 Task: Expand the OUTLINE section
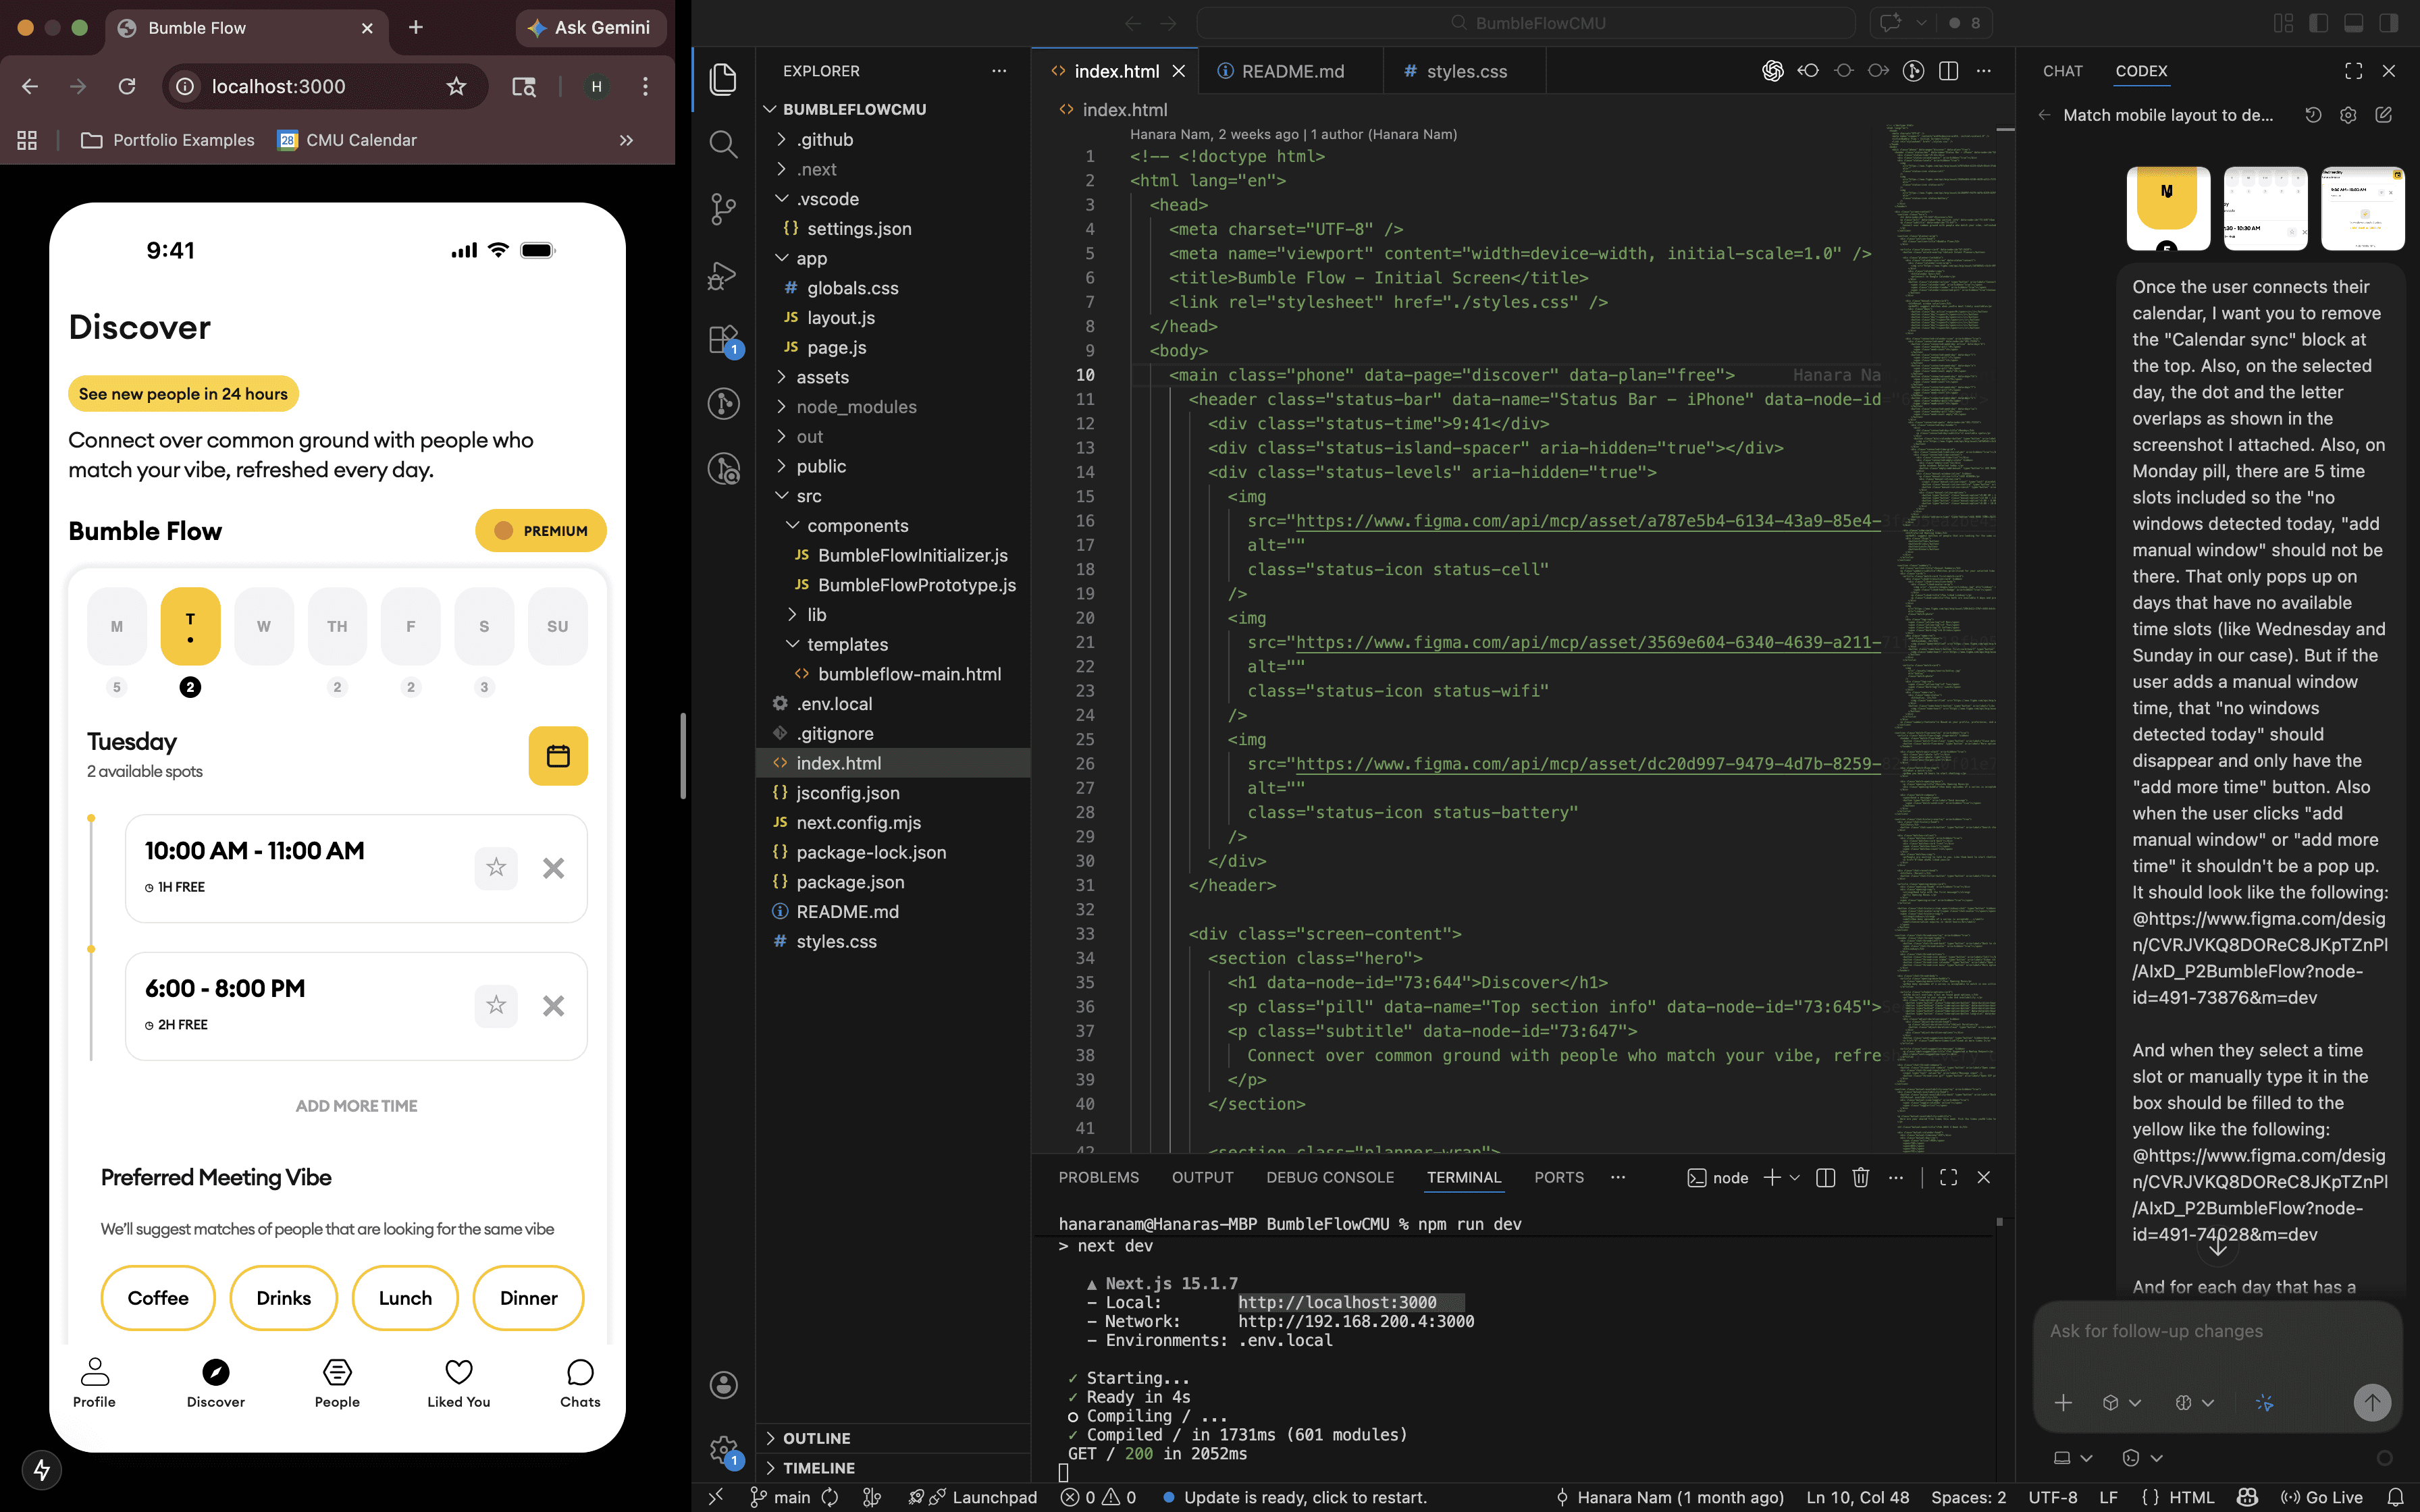(816, 1438)
